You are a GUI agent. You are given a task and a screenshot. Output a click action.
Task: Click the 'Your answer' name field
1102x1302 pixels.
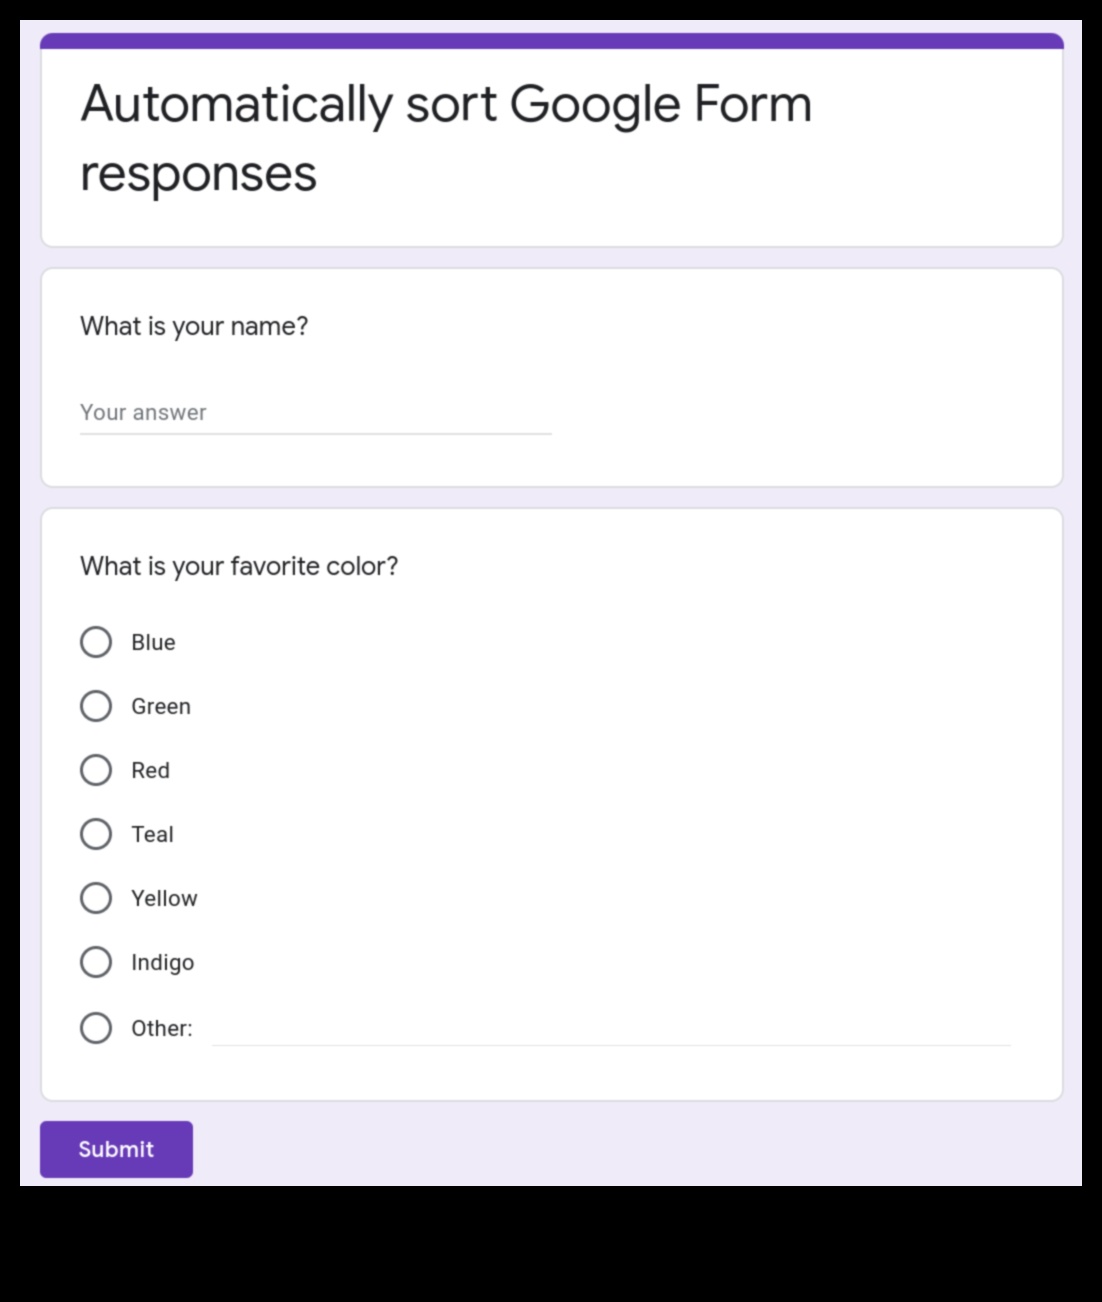pos(315,413)
